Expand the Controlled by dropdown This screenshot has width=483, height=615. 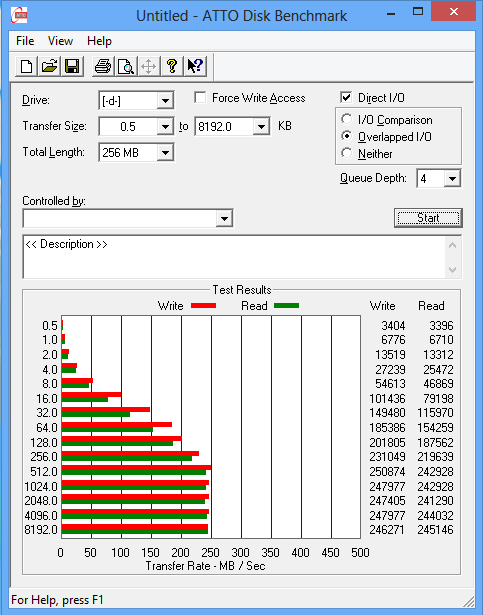click(x=224, y=218)
